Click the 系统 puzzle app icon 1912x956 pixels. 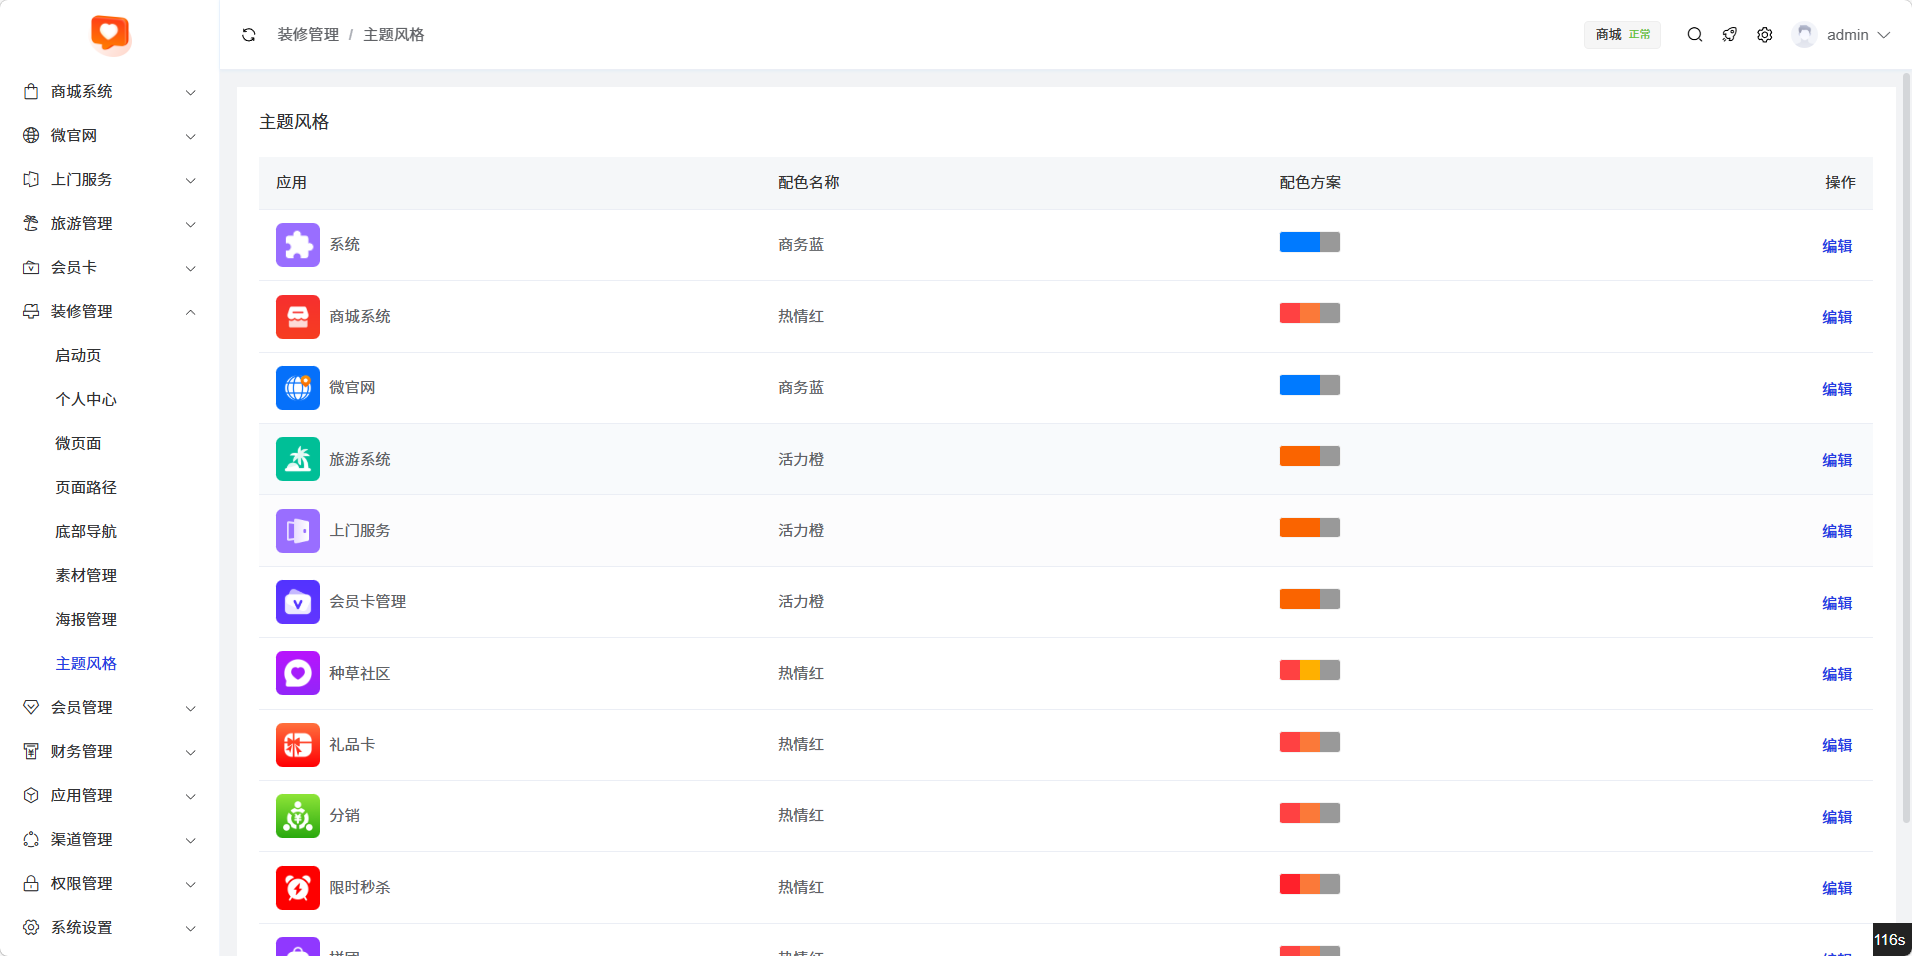click(298, 245)
